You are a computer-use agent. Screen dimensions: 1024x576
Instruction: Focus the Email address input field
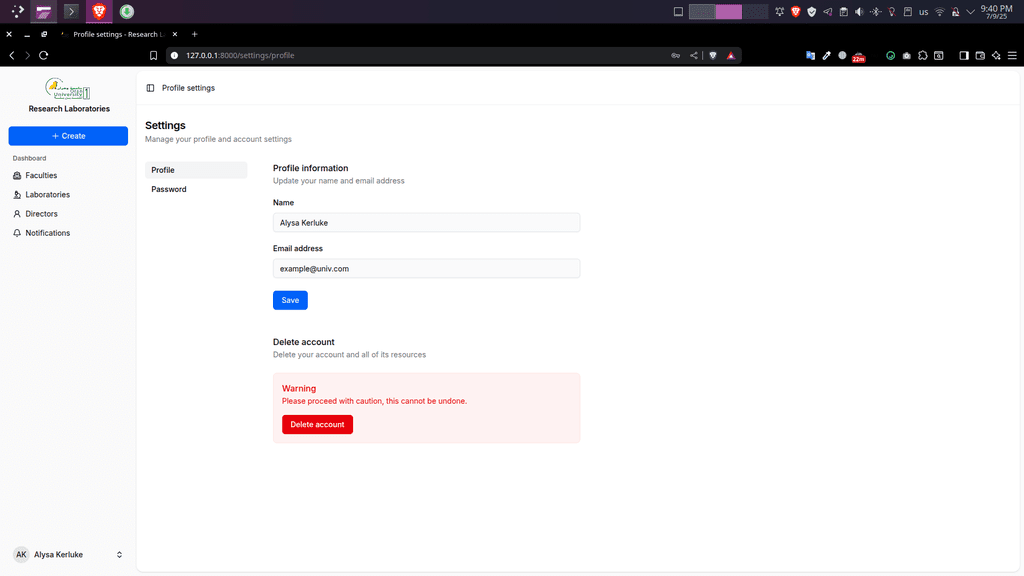coord(426,268)
